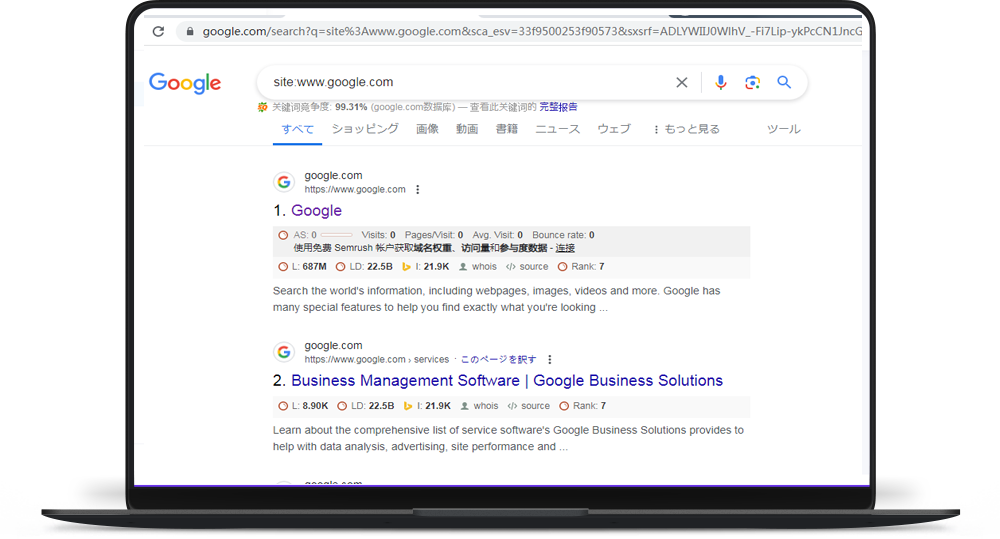
Task: Switch to the 画像 tab
Action: tap(427, 129)
